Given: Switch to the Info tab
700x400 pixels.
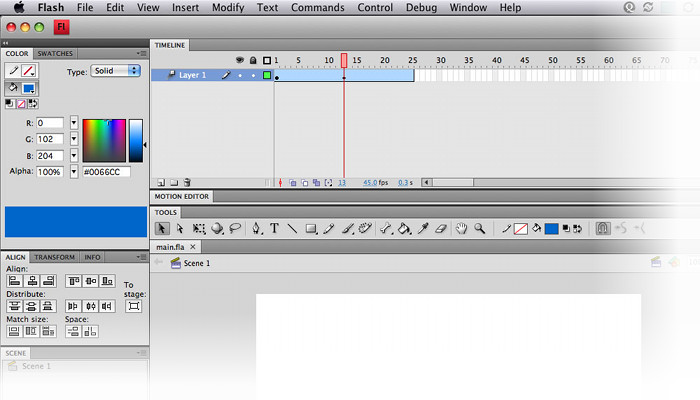Looking at the screenshot, I should [92, 257].
